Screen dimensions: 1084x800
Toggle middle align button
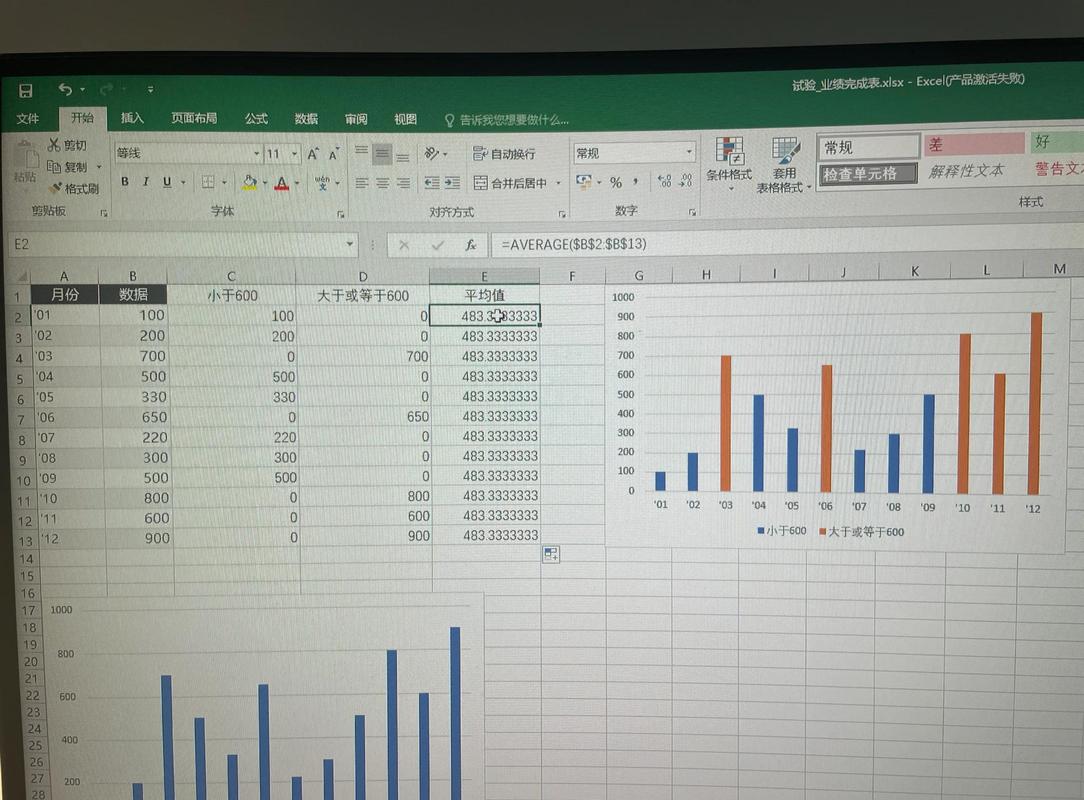point(382,154)
